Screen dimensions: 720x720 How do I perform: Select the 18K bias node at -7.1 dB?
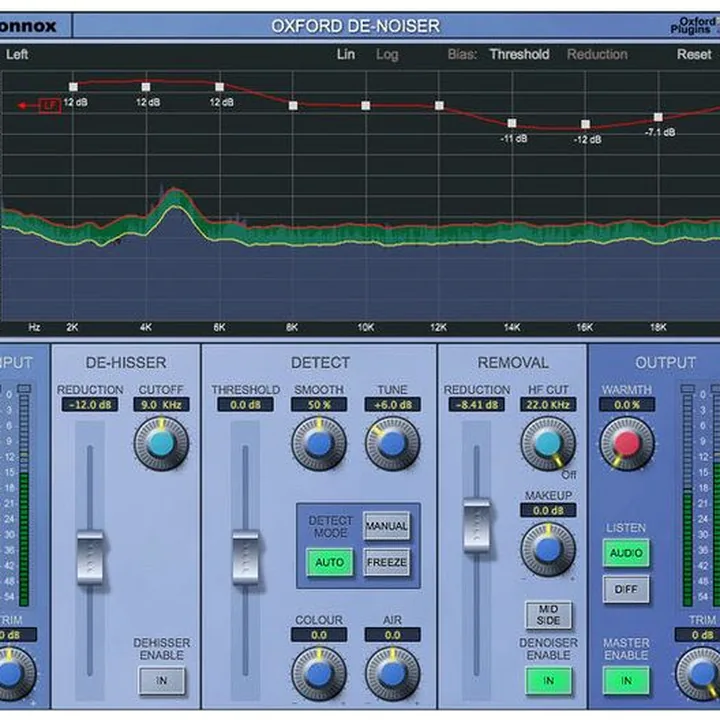coord(658,118)
